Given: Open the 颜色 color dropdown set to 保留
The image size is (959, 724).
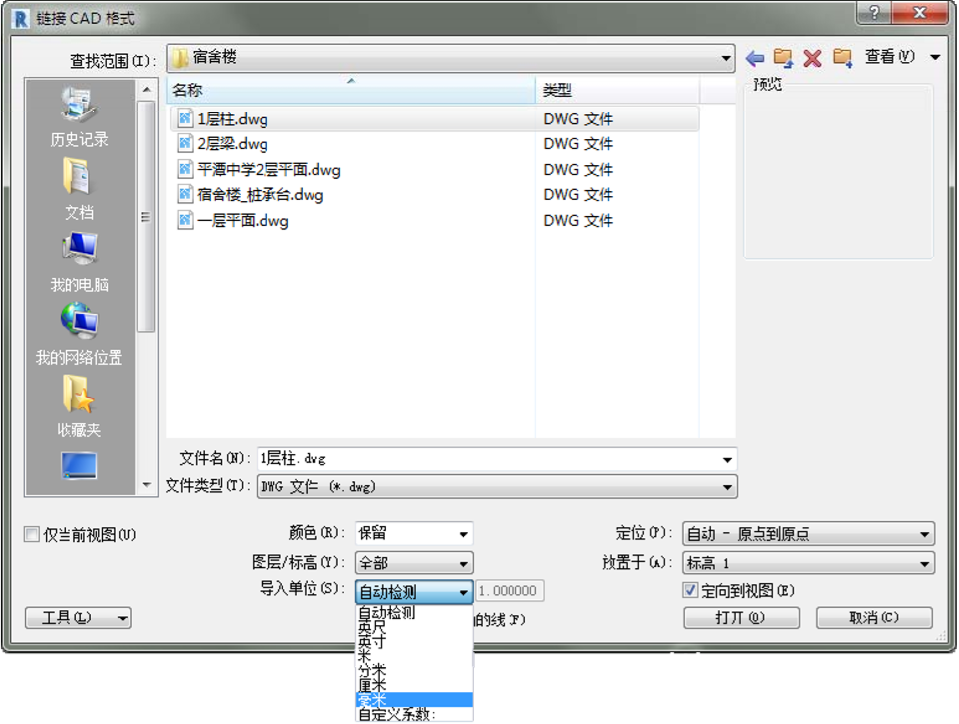Looking at the screenshot, I should [413, 534].
